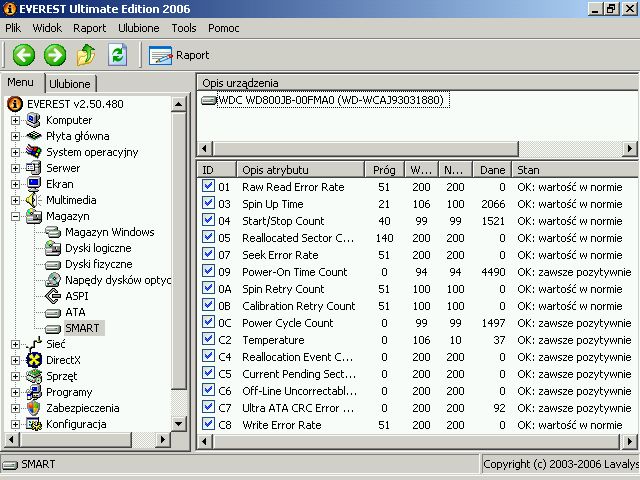640x480 pixels.
Task: Click the Refresh toolbar icon
Action: tap(117, 55)
